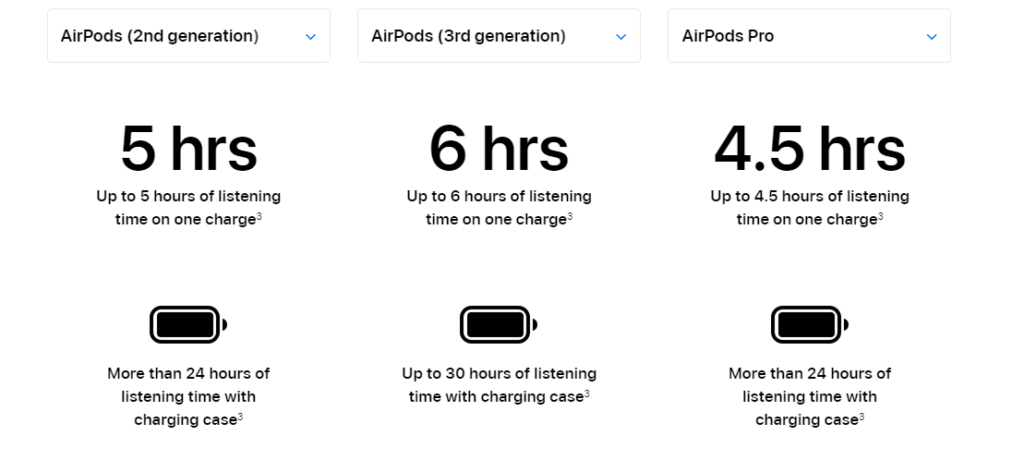Screen dimensions: 1024x472
Task: Open the AirPods (2nd generation) model dropdown
Action: click(189, 36)
